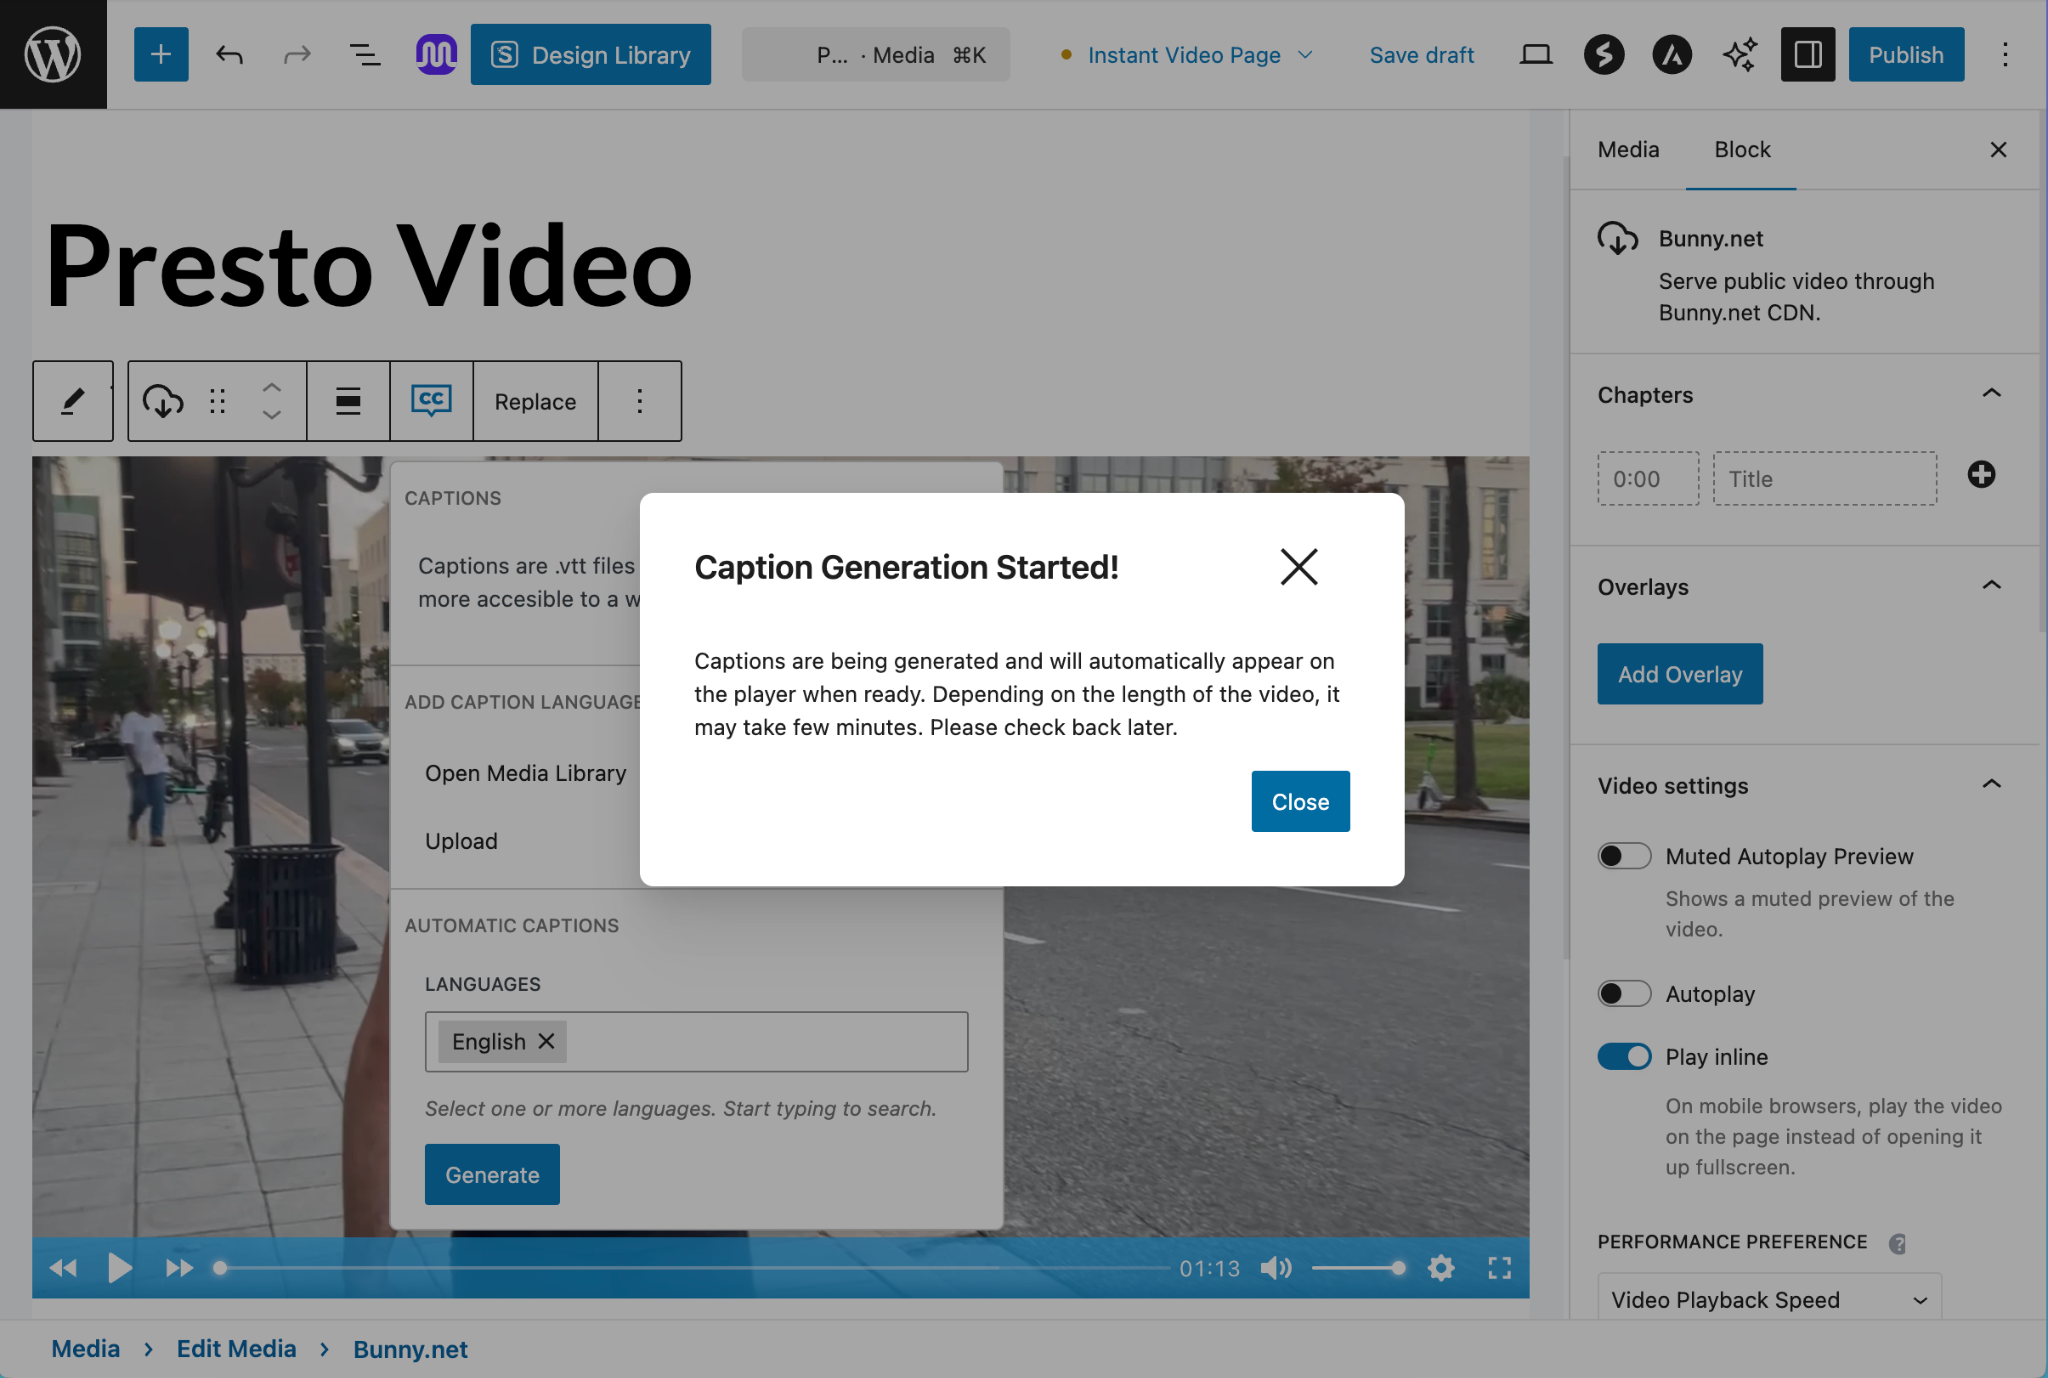Click the add chapter plus icon

click(1981, 475)
